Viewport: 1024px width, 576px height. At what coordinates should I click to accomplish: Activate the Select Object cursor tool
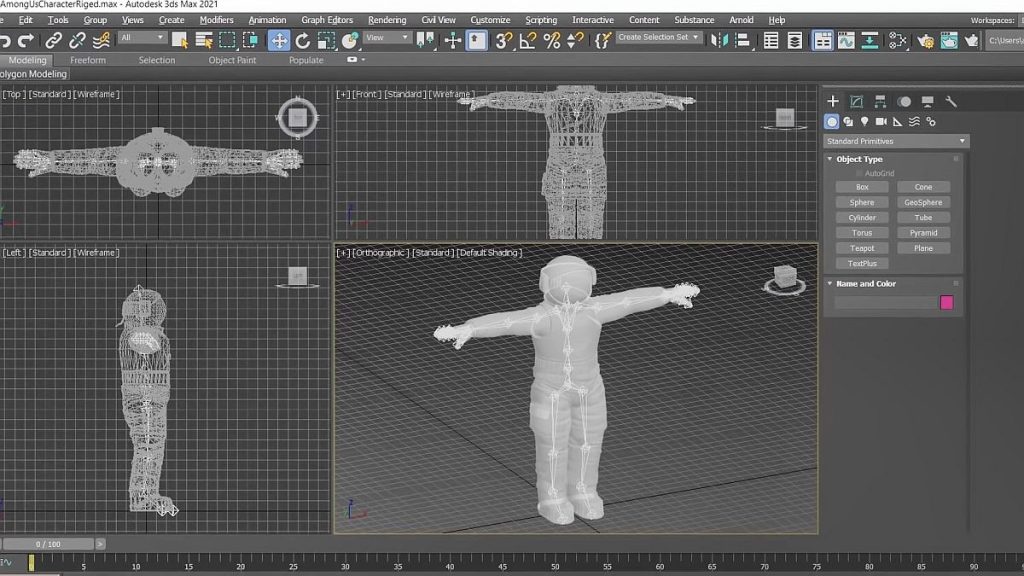pos(180,41)
